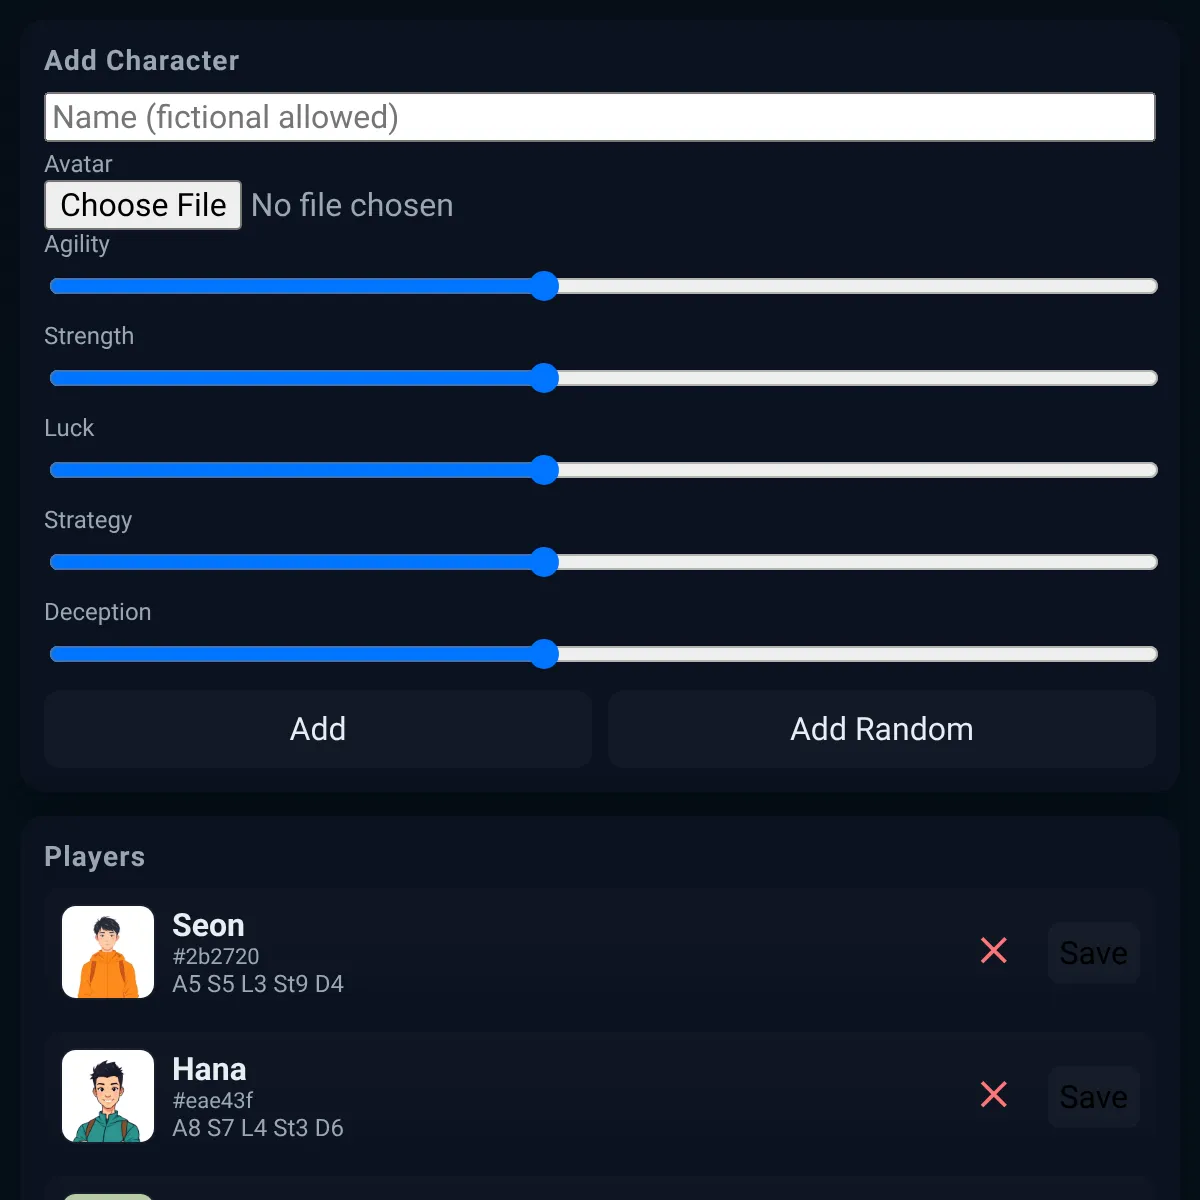Adjust the Strength slider handle
This screenshot has height=1200, width=1200.
tap(544, 378)
